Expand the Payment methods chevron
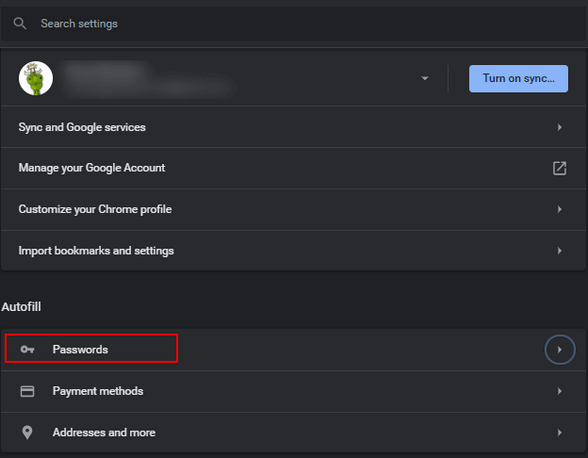Image resolution: width=588 pixels, height=458 pixels. pyautogui.click(x=560, y=391)
